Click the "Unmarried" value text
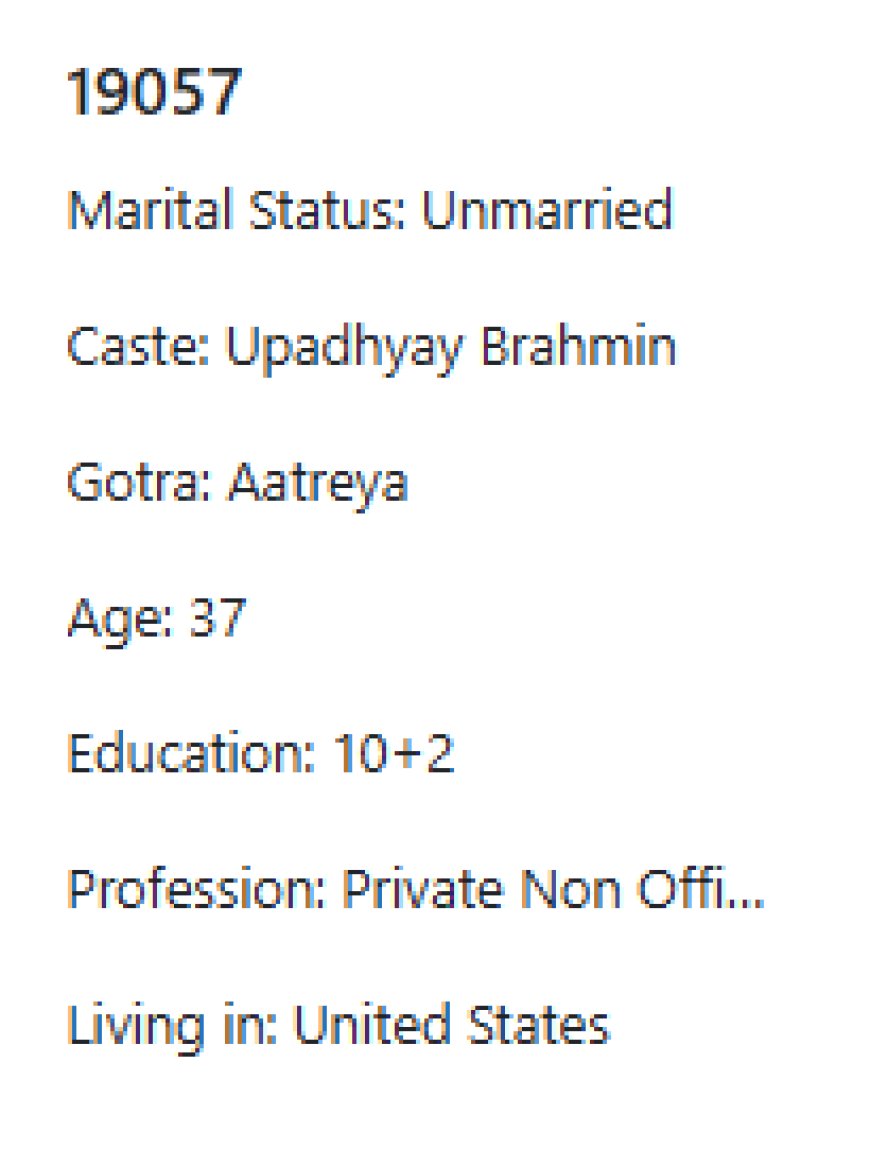Image resolution: width=870 pixels, height=1167 pixels. pos(546,211)
